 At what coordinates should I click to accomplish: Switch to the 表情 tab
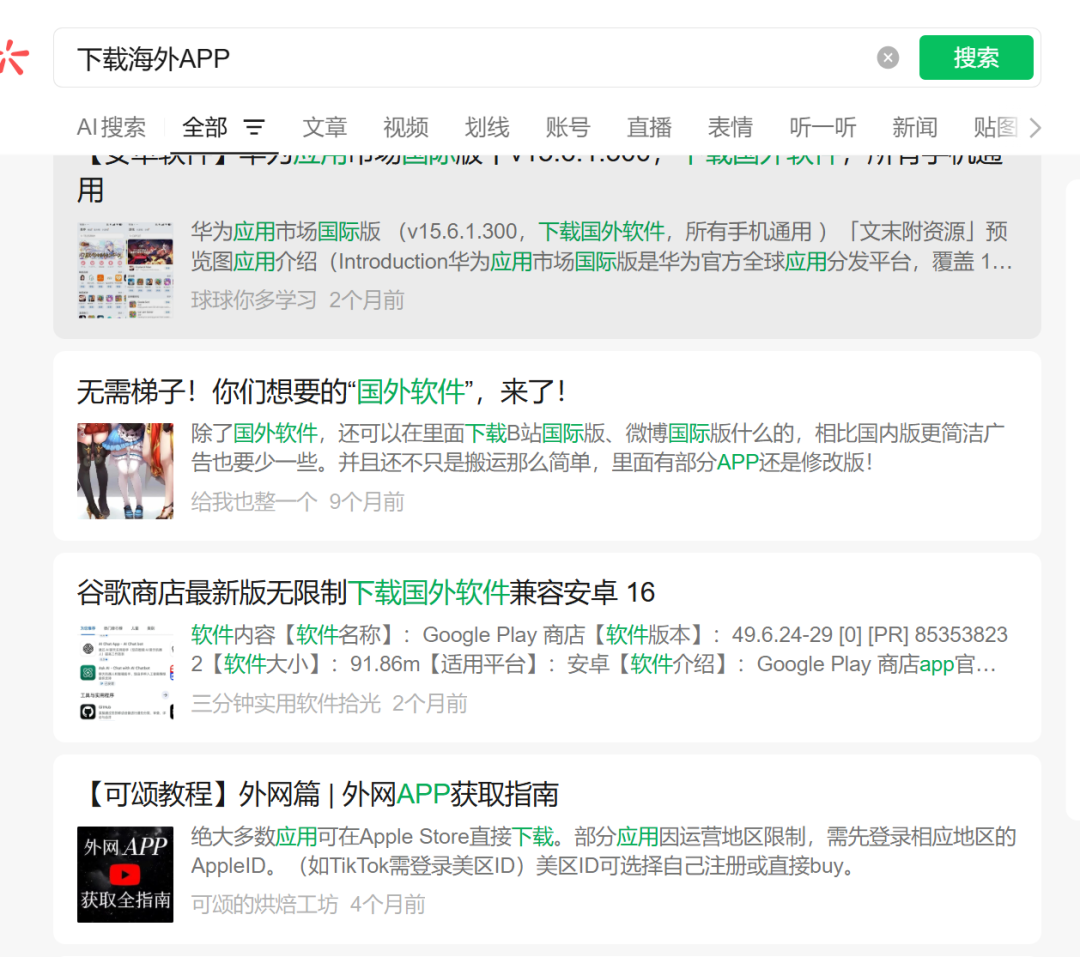click(731, 127)
